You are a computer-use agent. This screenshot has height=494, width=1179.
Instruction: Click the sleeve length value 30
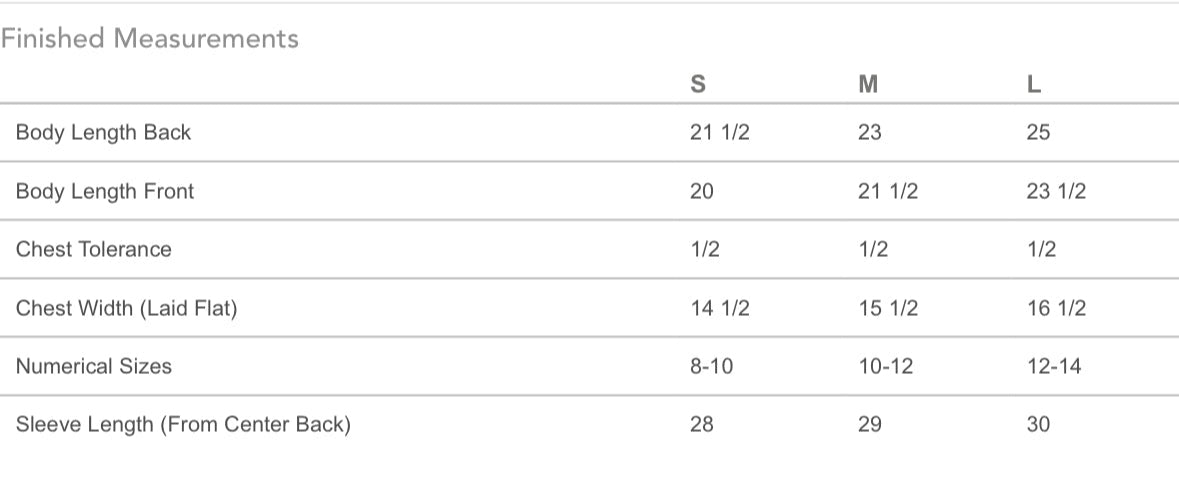[x=1038, y=425]
